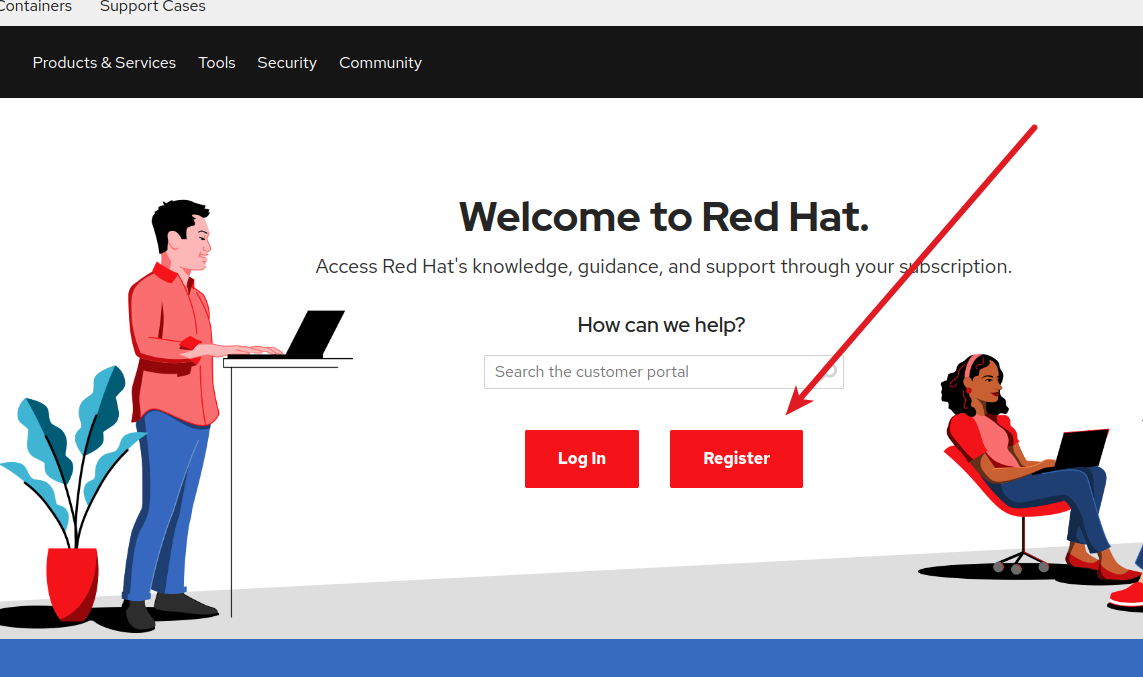
Task: Select Security from the top navigation
Action: (x=287, y=62)
